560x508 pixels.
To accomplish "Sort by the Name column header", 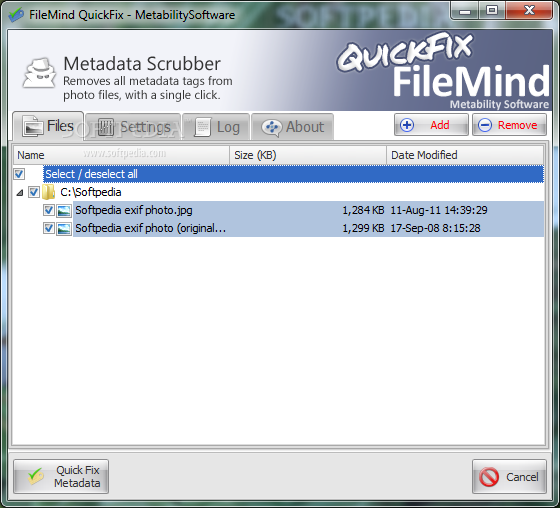I will click(121, 155).
